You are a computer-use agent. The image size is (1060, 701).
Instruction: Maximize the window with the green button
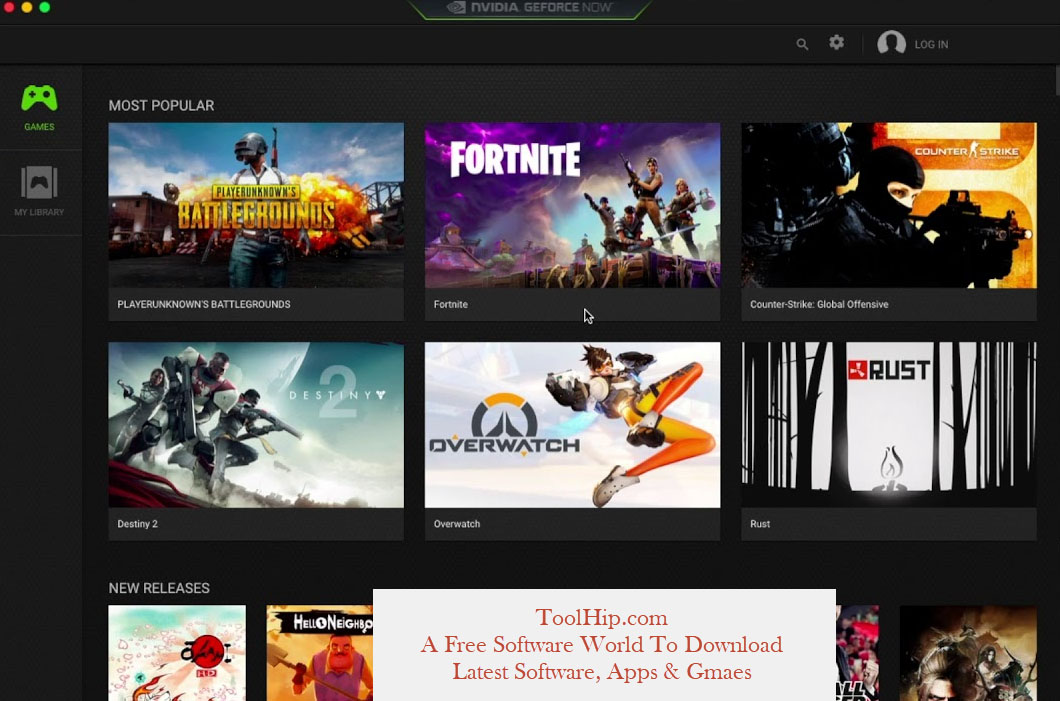click(45, 7)
